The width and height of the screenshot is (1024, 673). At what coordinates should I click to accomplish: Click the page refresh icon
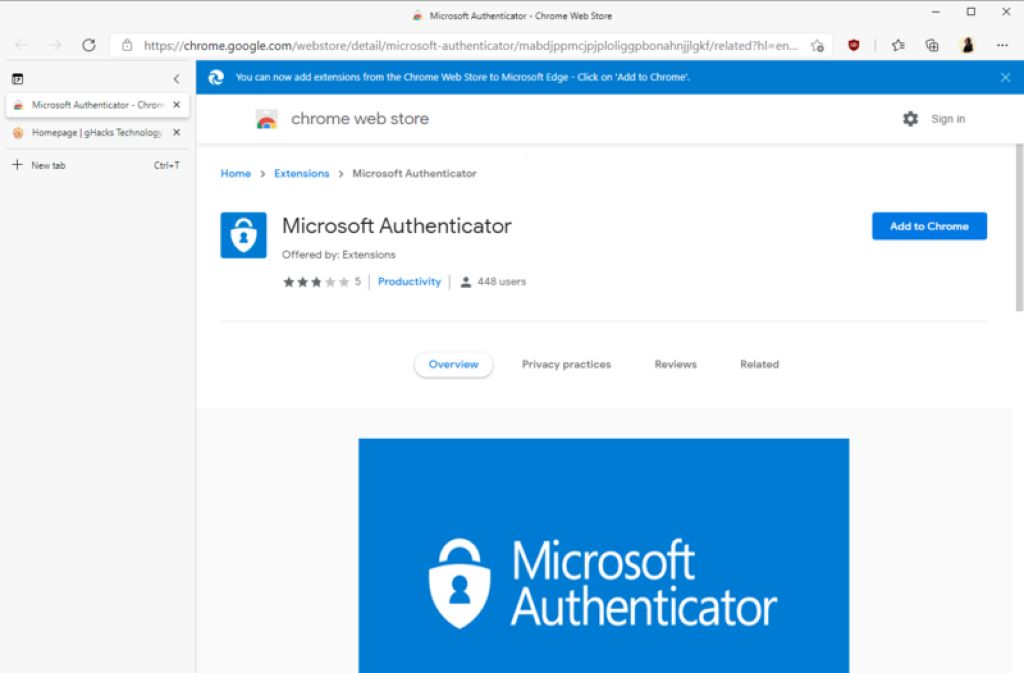click(x=88, y=45)
